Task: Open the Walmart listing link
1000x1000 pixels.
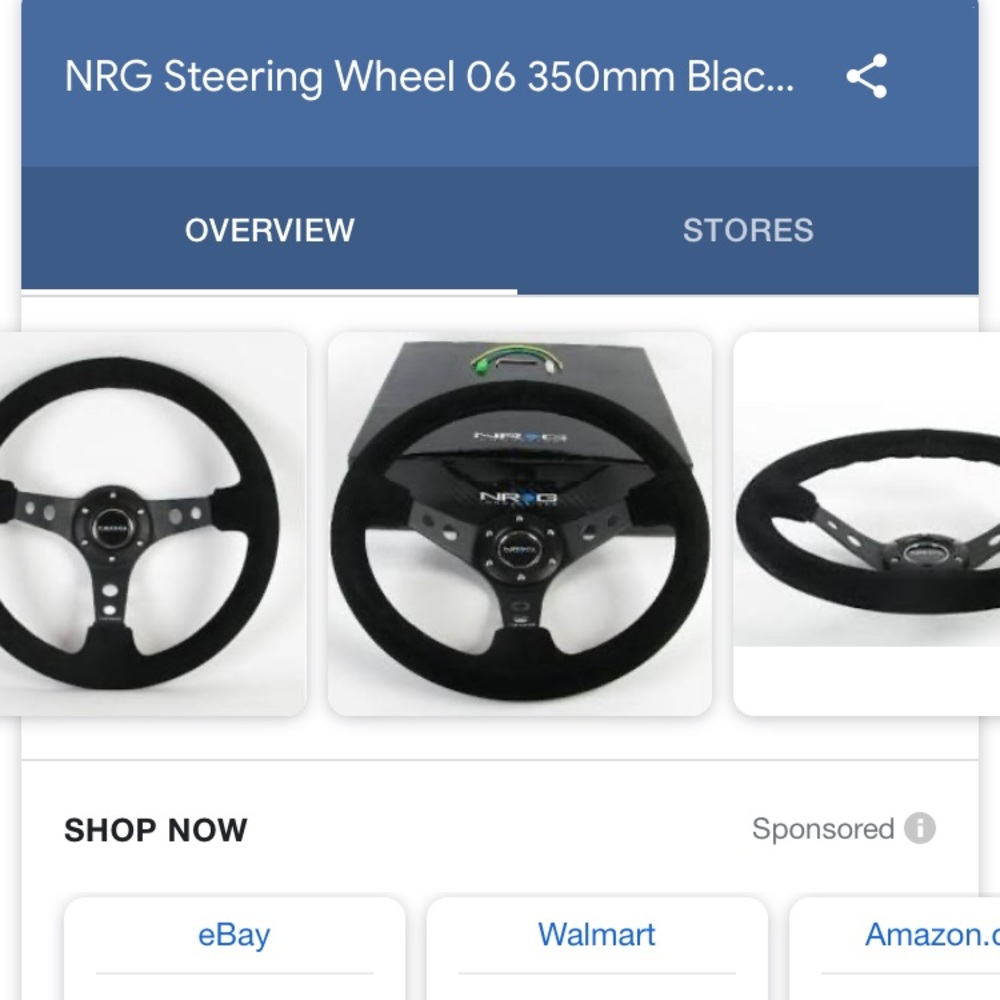Action: pyautogui.click(x=596, y=934)
